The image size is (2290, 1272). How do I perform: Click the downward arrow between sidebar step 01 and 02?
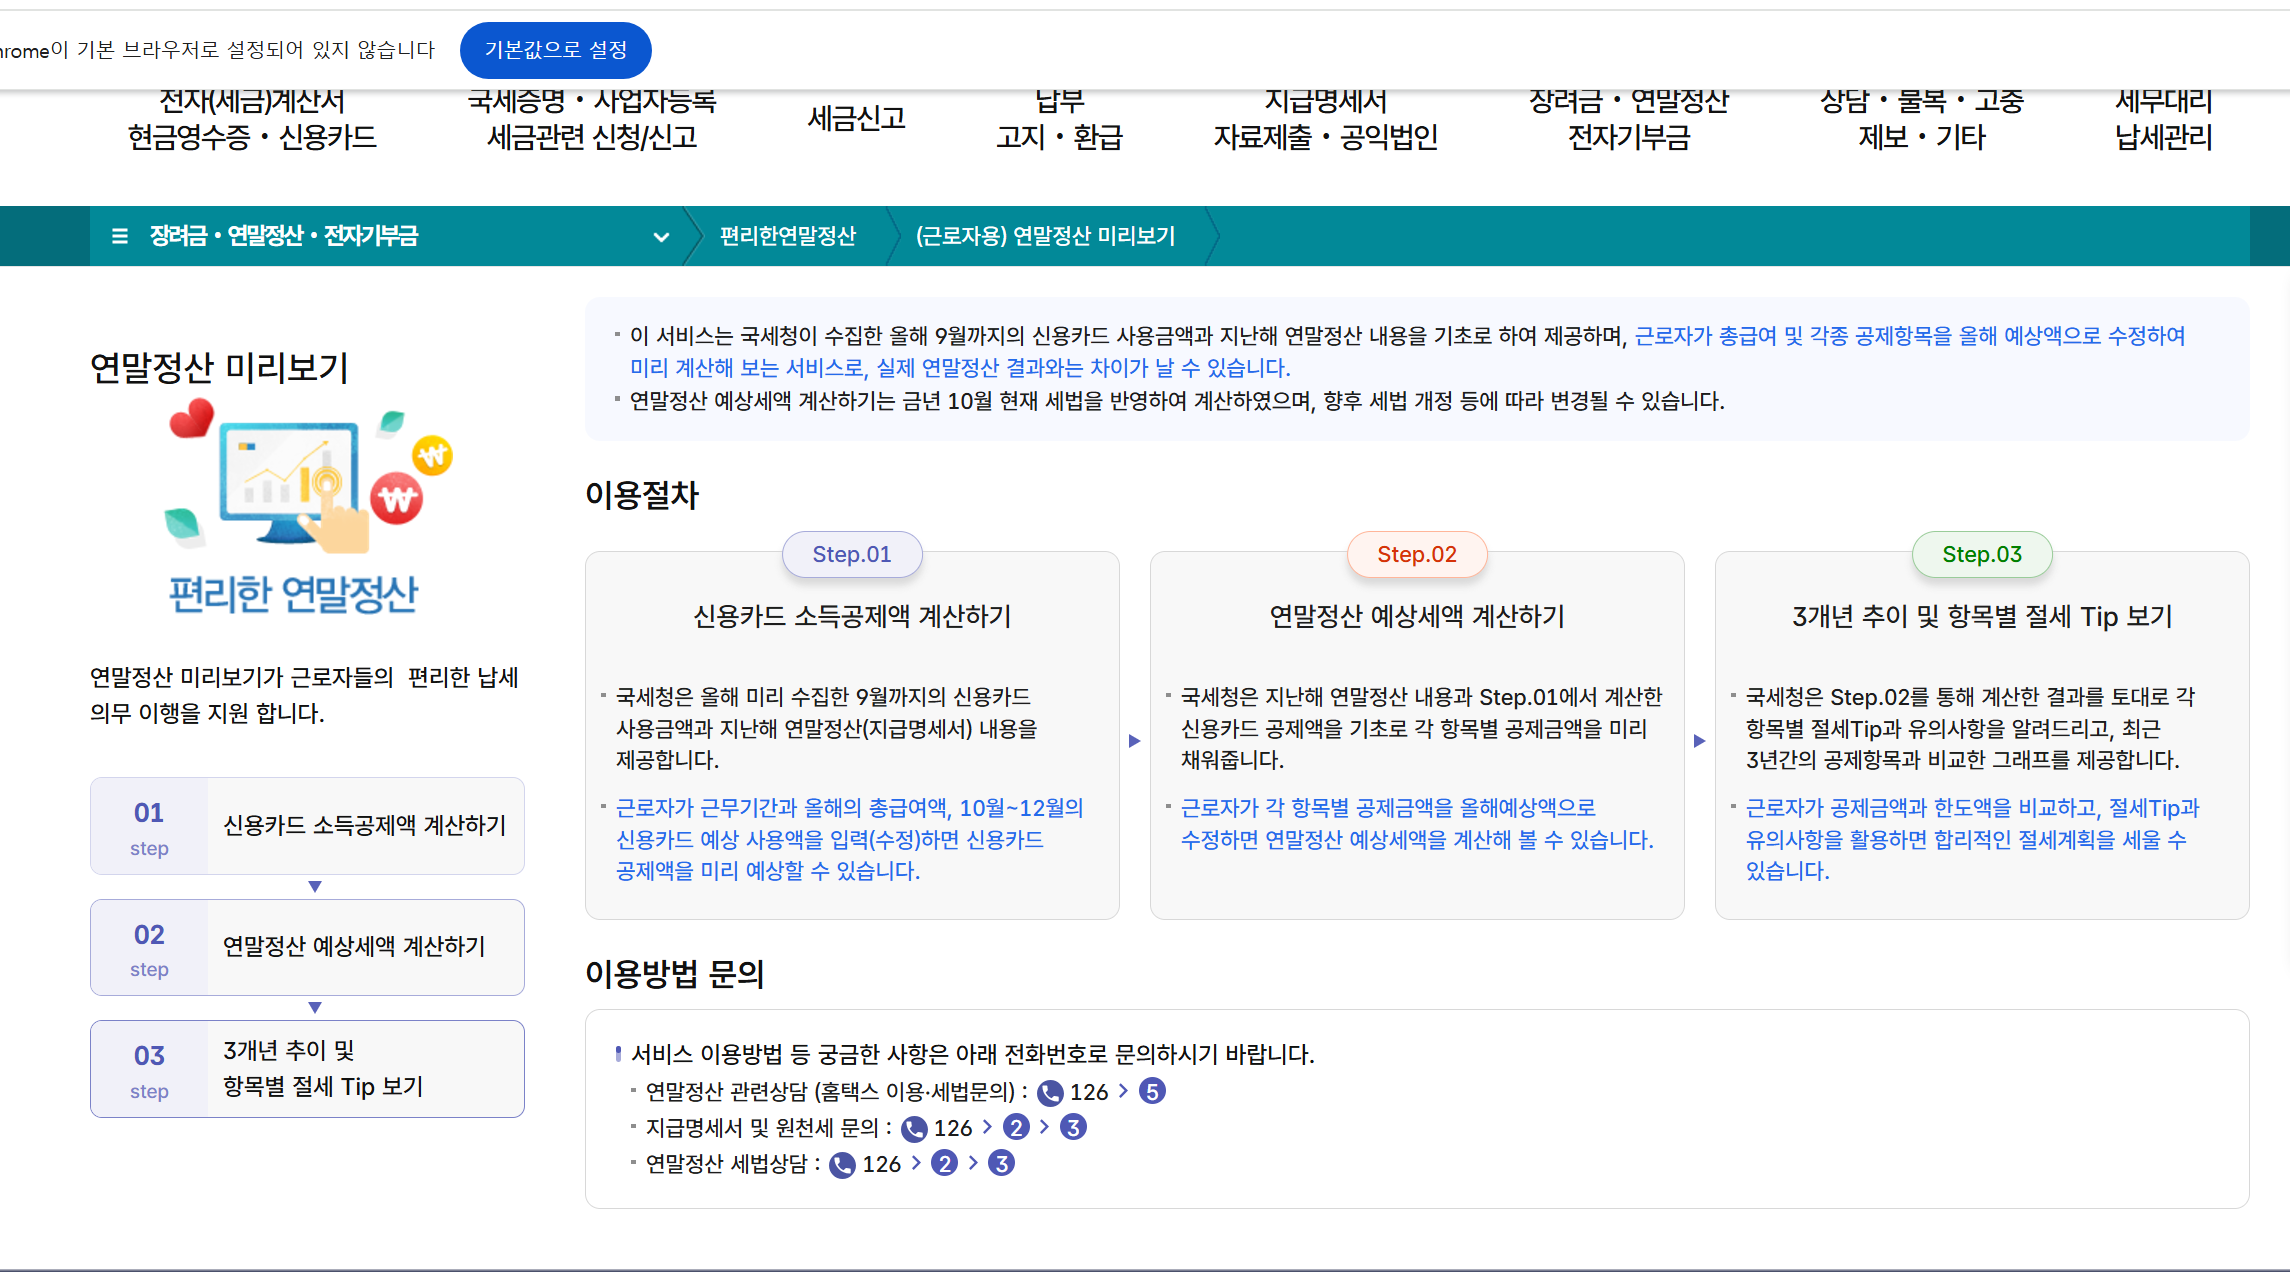pyautogui.click(x=316, y=886)
